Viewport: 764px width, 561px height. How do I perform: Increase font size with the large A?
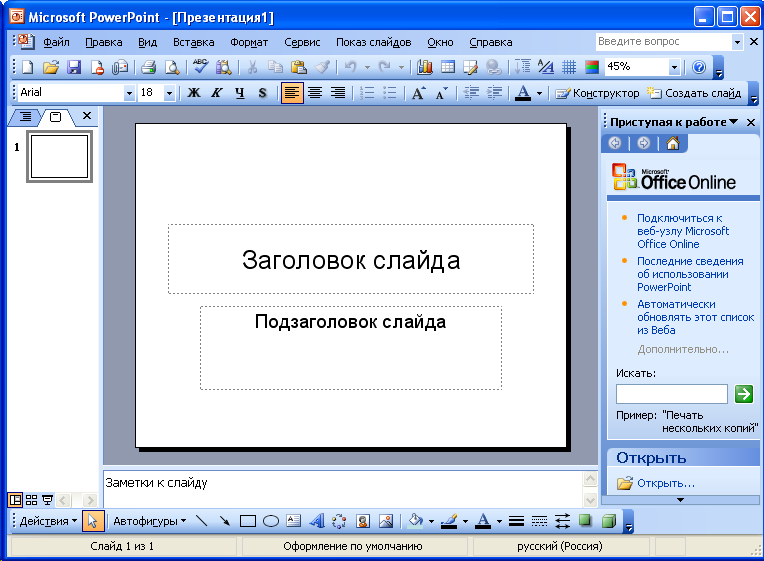pos(419,93)
